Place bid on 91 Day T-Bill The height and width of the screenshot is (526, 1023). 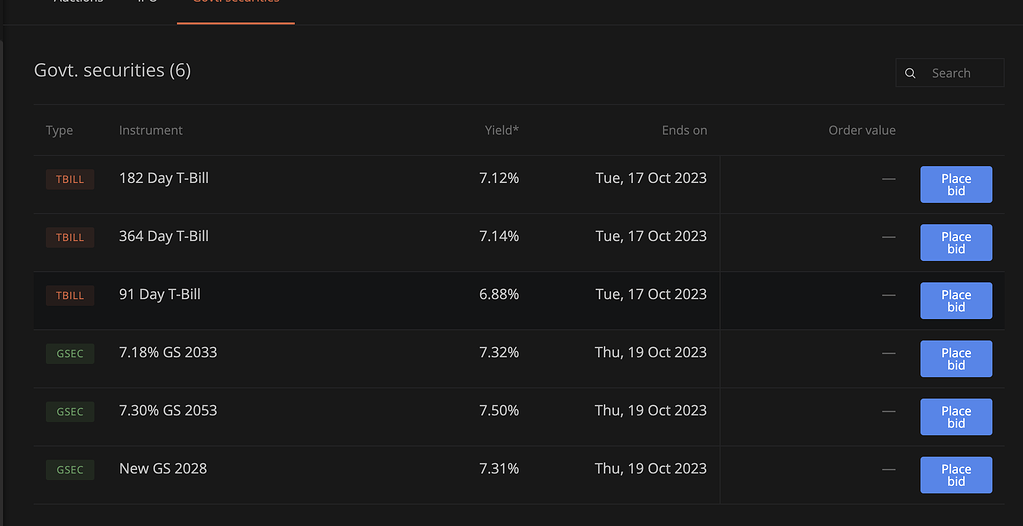pos(956,301)
